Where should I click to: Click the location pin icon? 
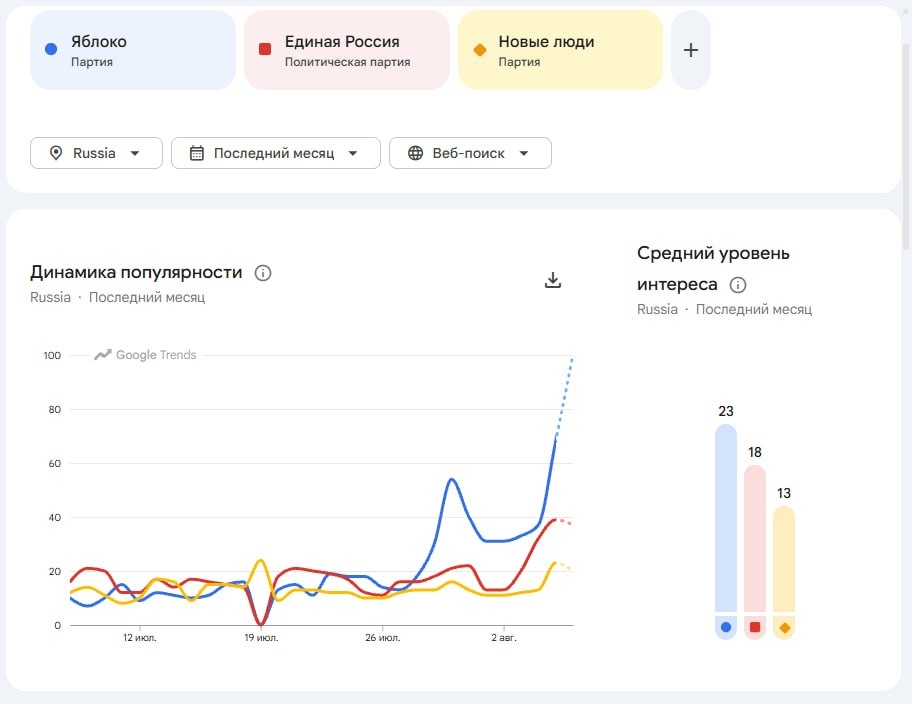coord(56,153)
